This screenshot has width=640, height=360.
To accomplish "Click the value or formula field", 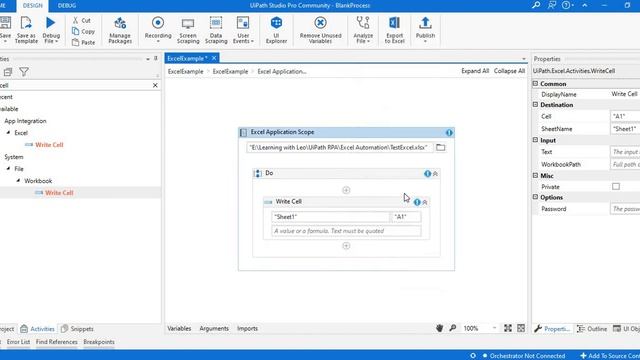I will point(346,231).
